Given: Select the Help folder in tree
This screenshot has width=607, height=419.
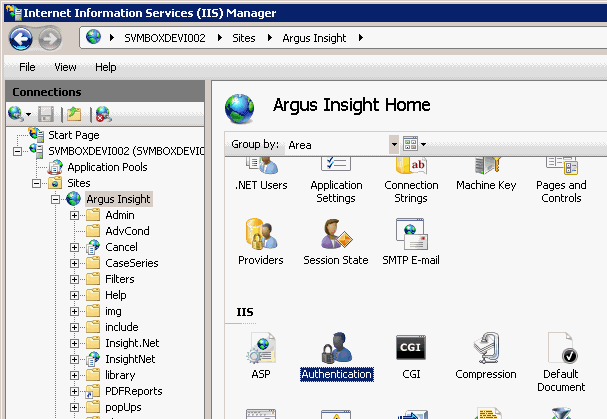Looking at the screenshot, I should tap(116, 295).
